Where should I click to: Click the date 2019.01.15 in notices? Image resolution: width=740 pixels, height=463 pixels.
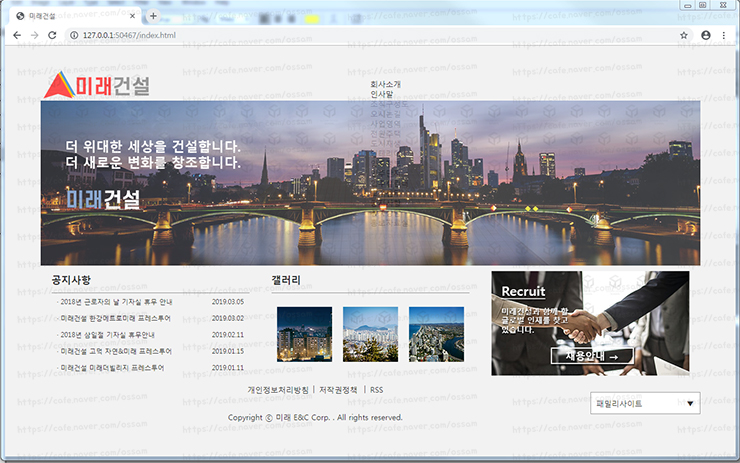point(228,351)
